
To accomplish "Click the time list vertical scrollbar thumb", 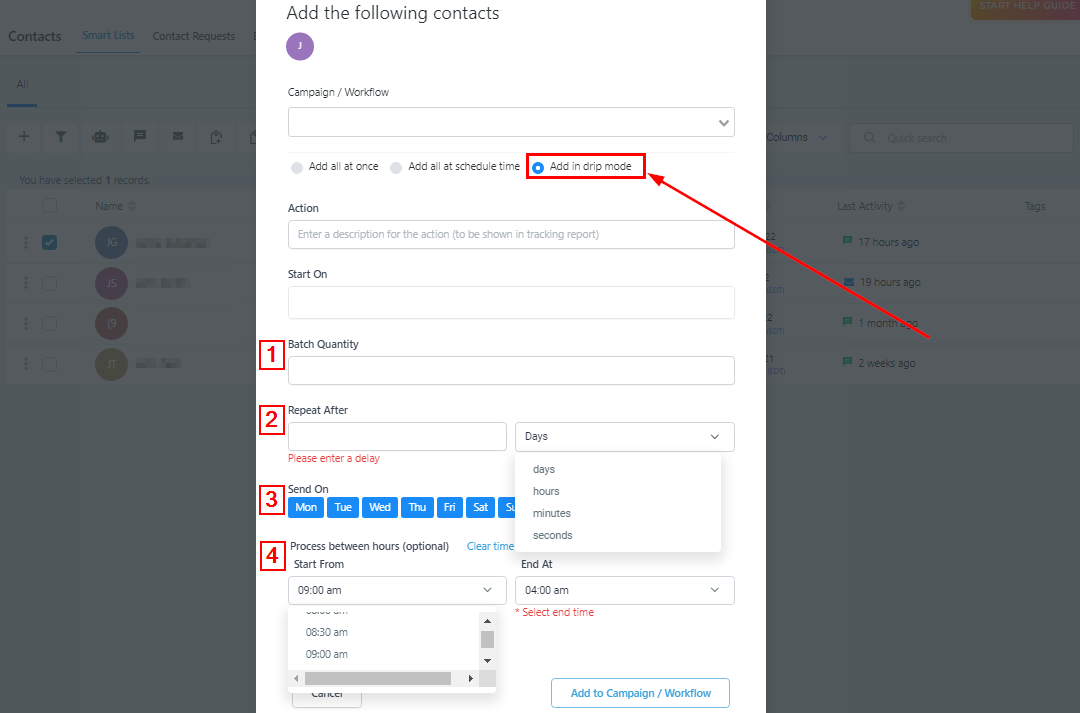I will pyautogui.click(x=487, y=639).
